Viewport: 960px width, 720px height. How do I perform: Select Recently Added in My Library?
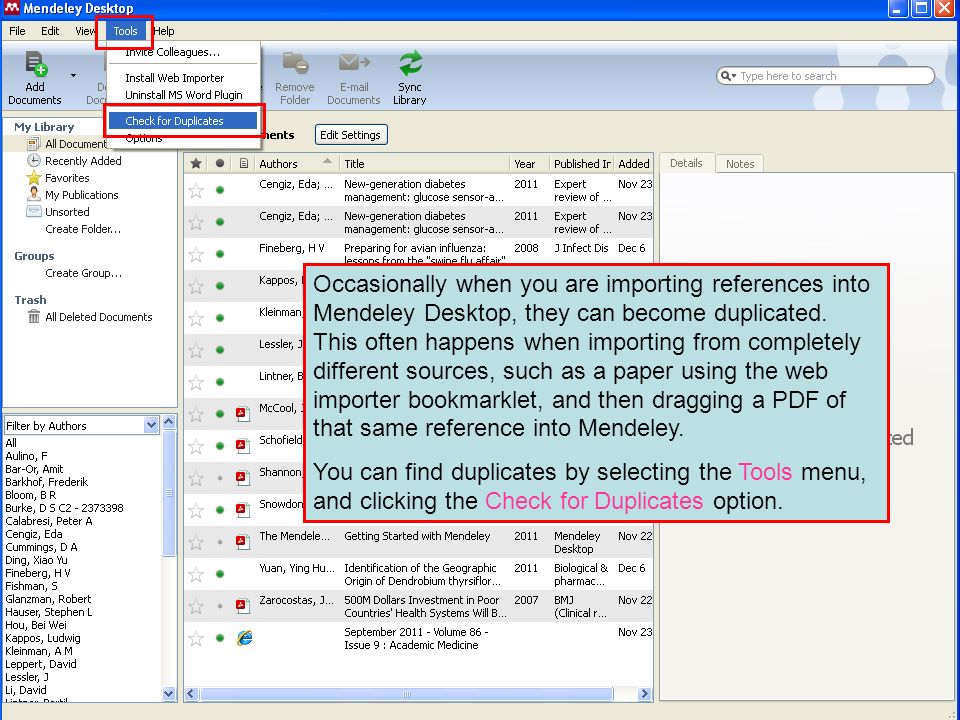[x=83, y=161]
